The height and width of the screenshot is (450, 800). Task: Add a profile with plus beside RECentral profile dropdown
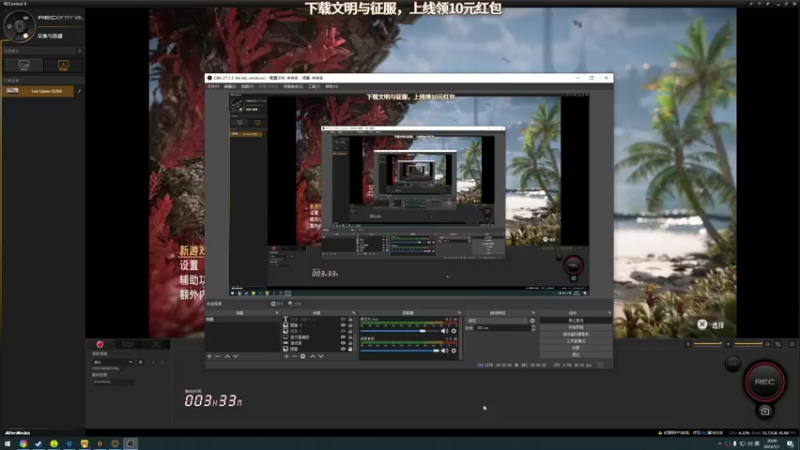(140, 362)
